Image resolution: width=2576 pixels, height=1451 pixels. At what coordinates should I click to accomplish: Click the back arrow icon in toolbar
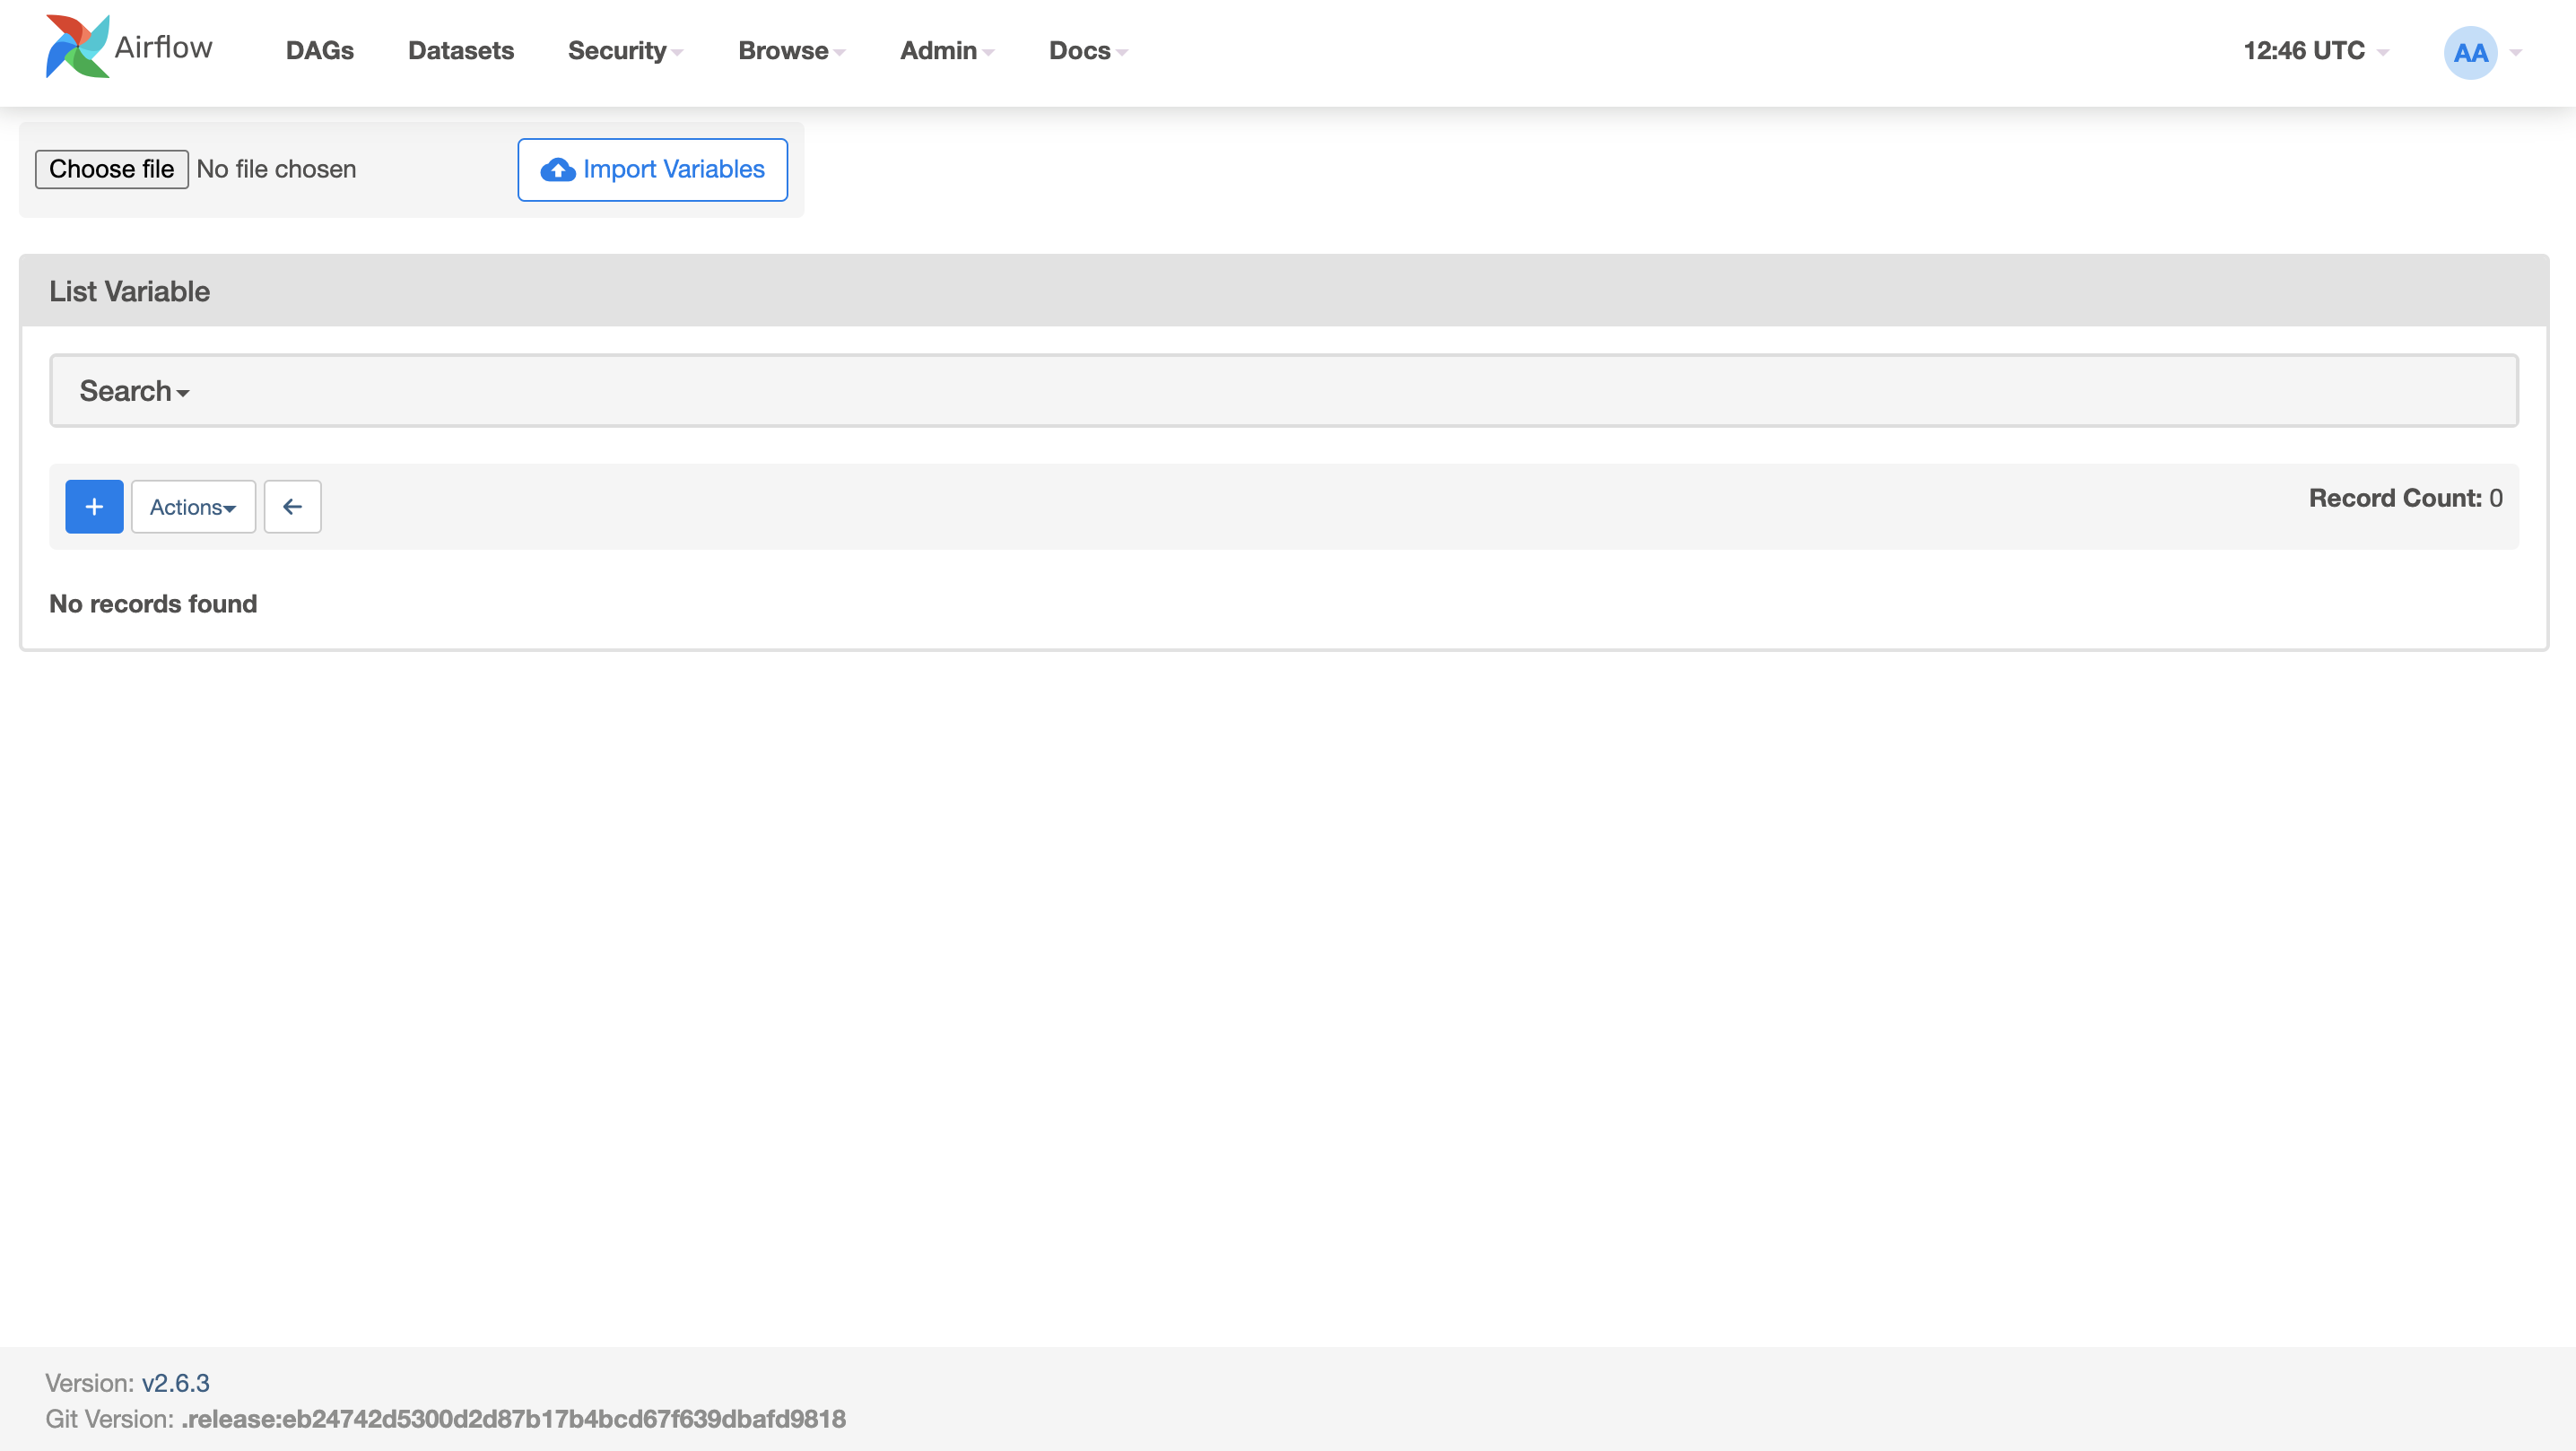(292, 506)
